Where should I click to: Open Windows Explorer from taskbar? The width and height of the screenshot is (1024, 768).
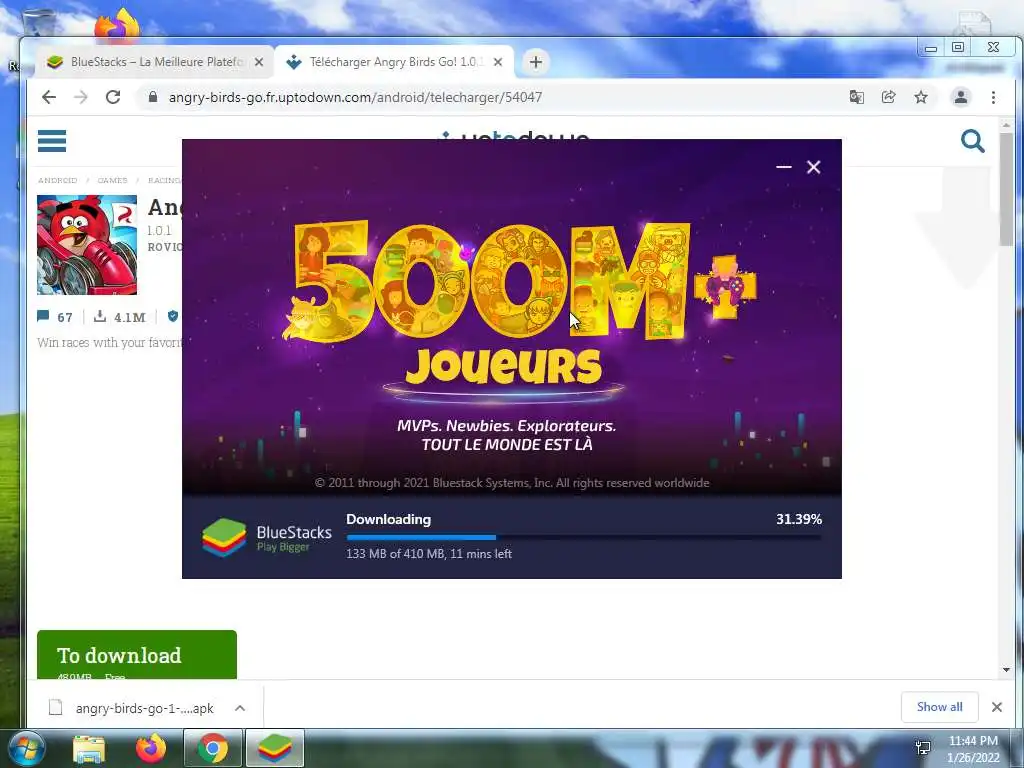click(89, 748)
